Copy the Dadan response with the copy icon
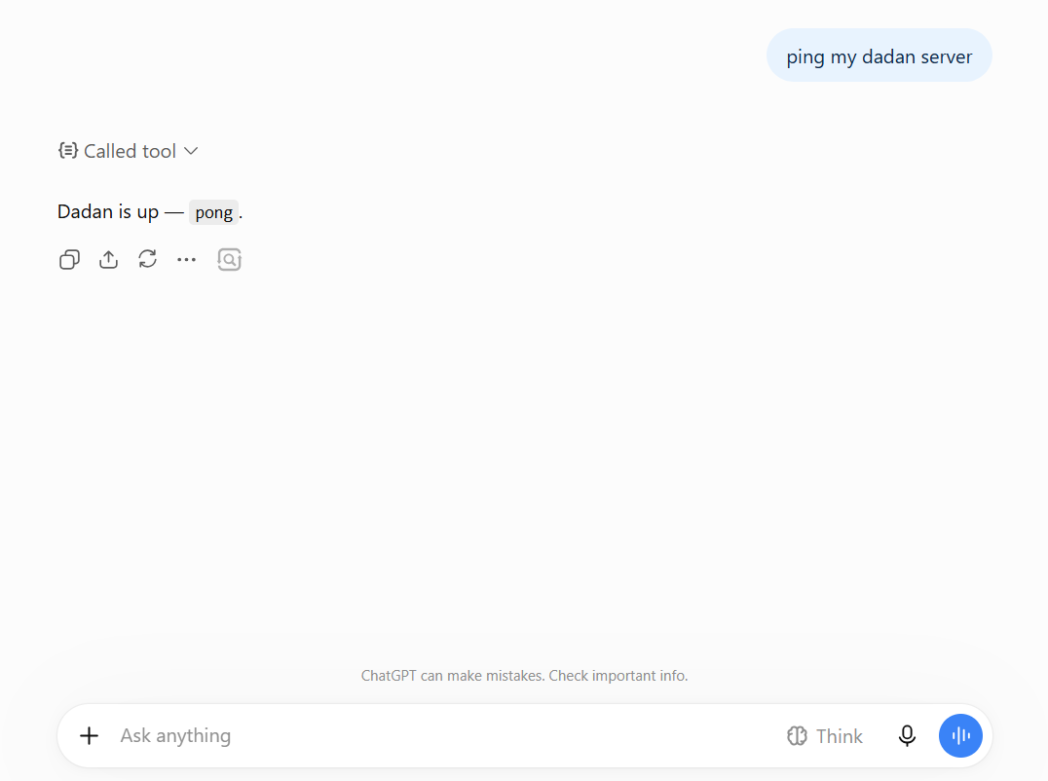The width and height of the screenshot is (1048, 781). 70,259
